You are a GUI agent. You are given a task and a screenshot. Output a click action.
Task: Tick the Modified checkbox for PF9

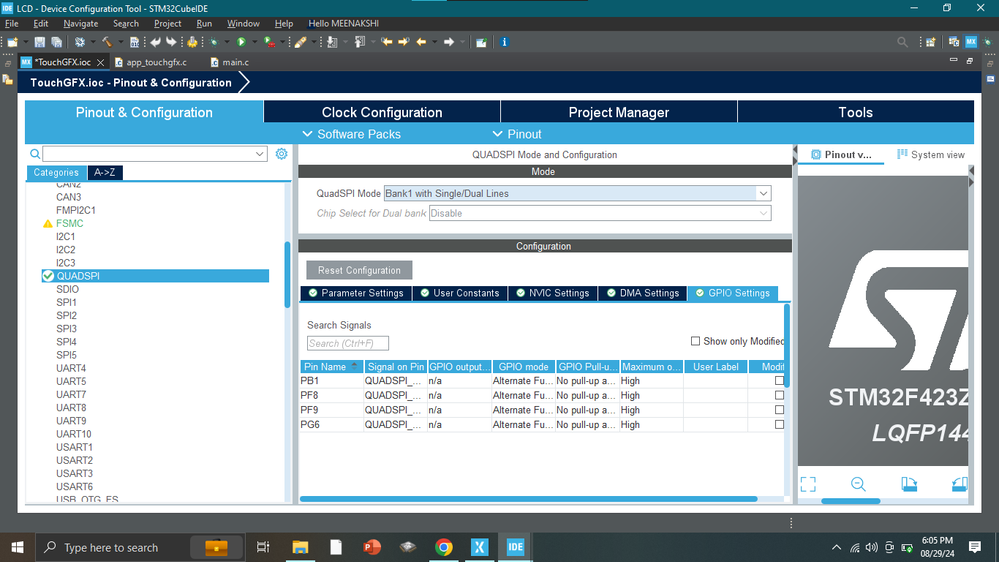(779, 410)
